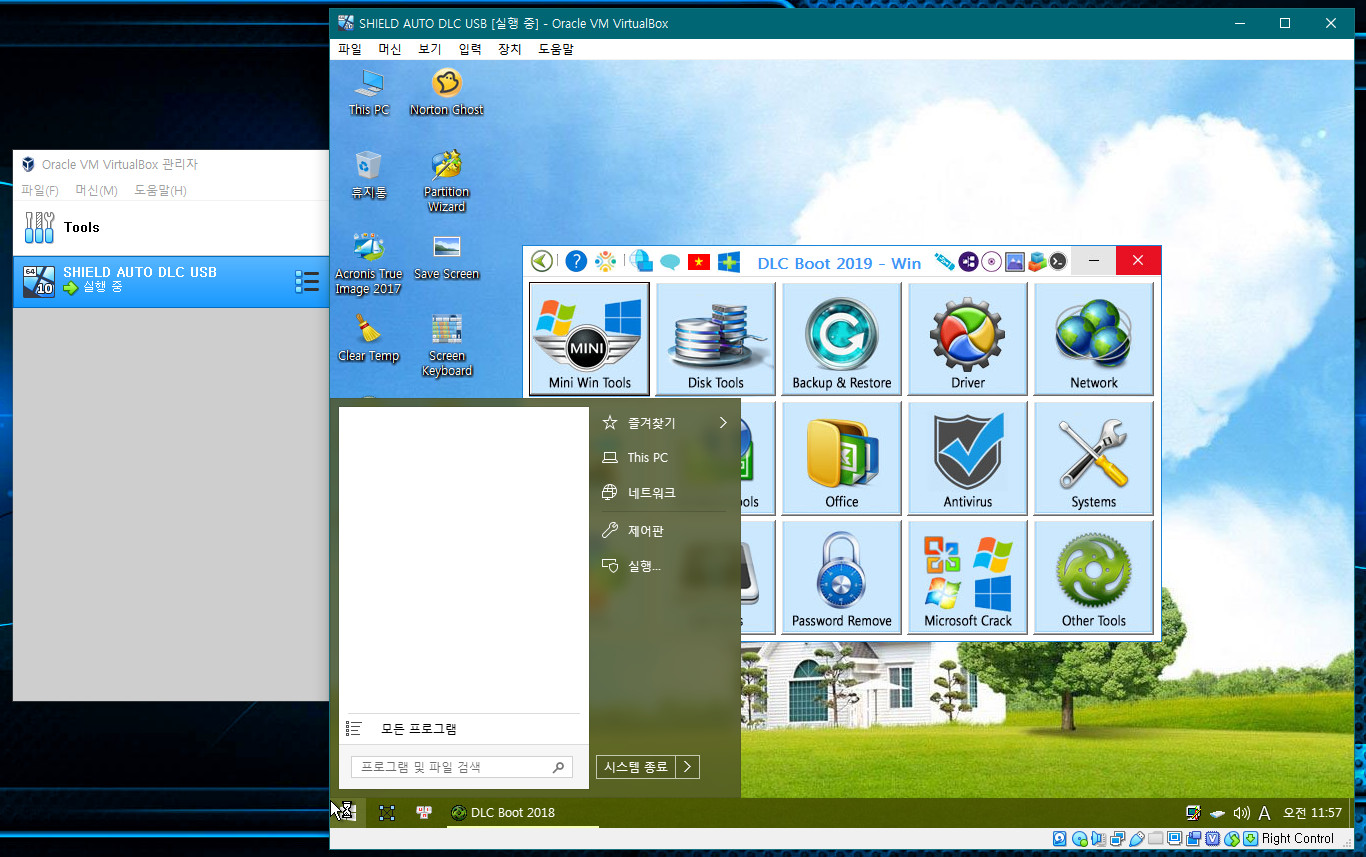Click the picture wallpaper icon in DLC Boot header
The width and height of the screenshot is (1366, 857).
pos(1014,261)
